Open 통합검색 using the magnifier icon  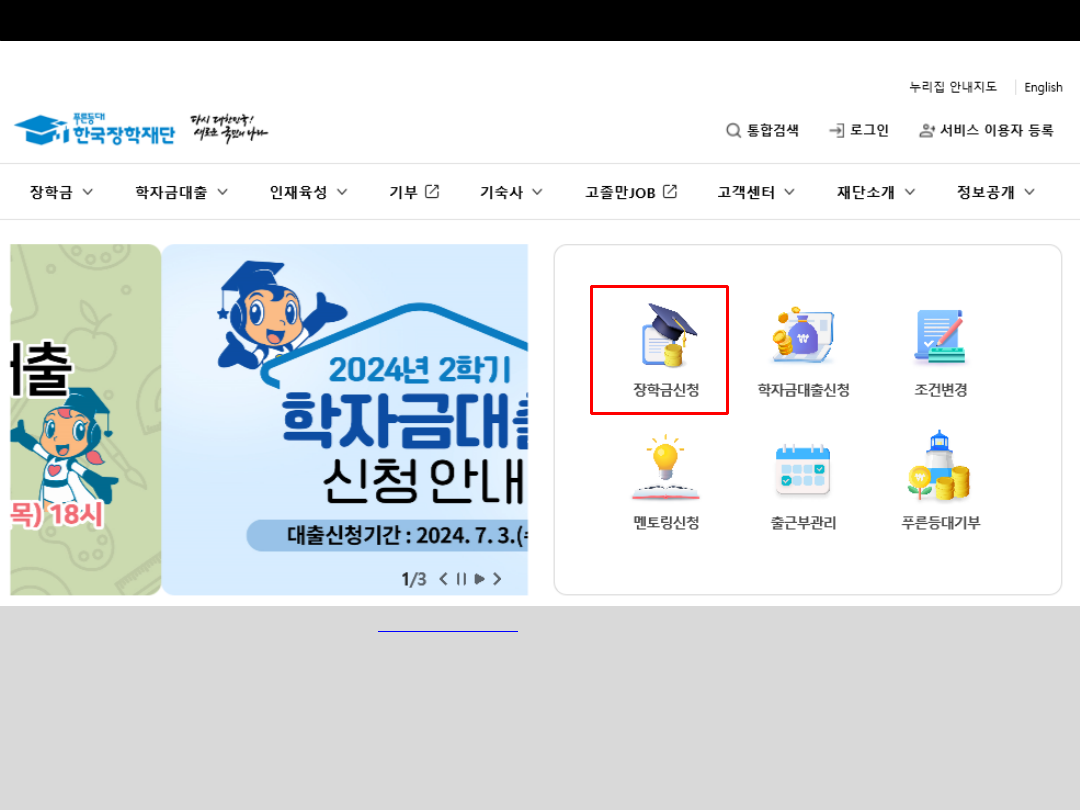pos(762,130)
